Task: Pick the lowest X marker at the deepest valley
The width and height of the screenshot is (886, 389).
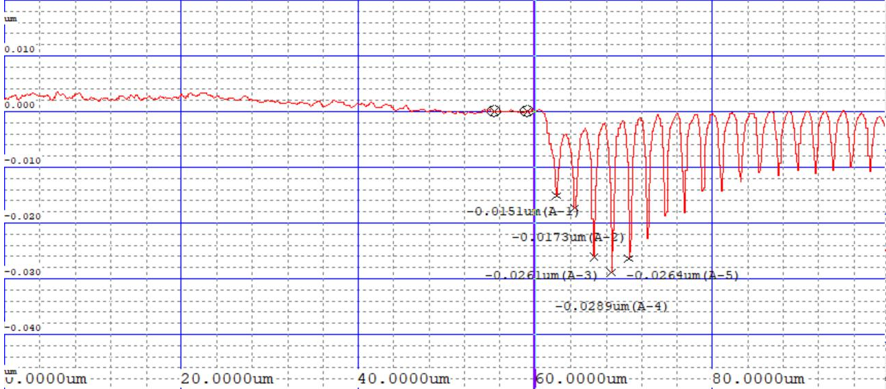Action: coord(611,273)
